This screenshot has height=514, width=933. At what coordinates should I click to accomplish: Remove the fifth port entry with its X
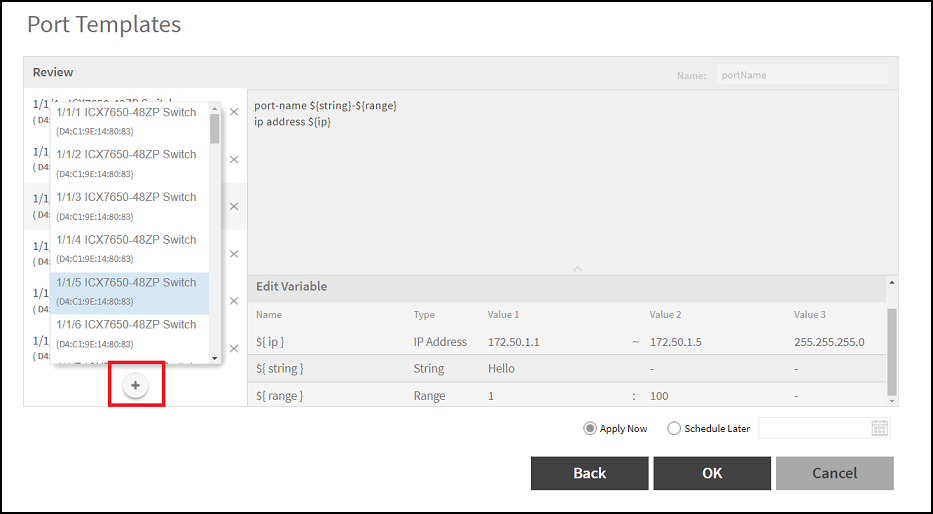[234, 301]
